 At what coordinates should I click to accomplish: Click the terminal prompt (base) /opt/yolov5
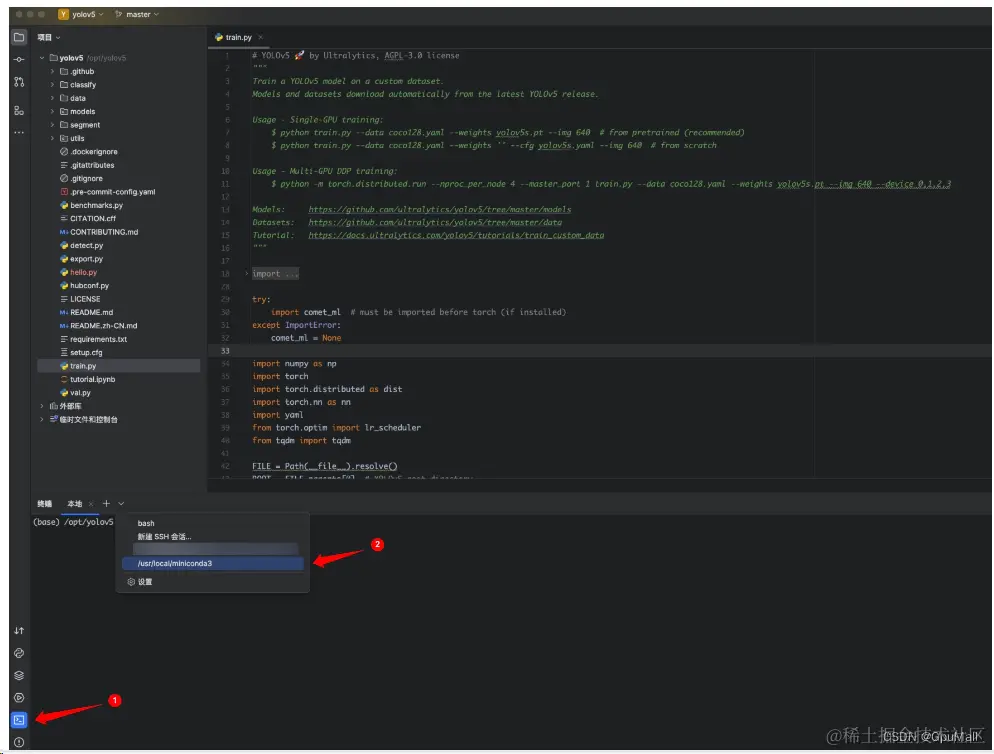[x=73, y=522]
